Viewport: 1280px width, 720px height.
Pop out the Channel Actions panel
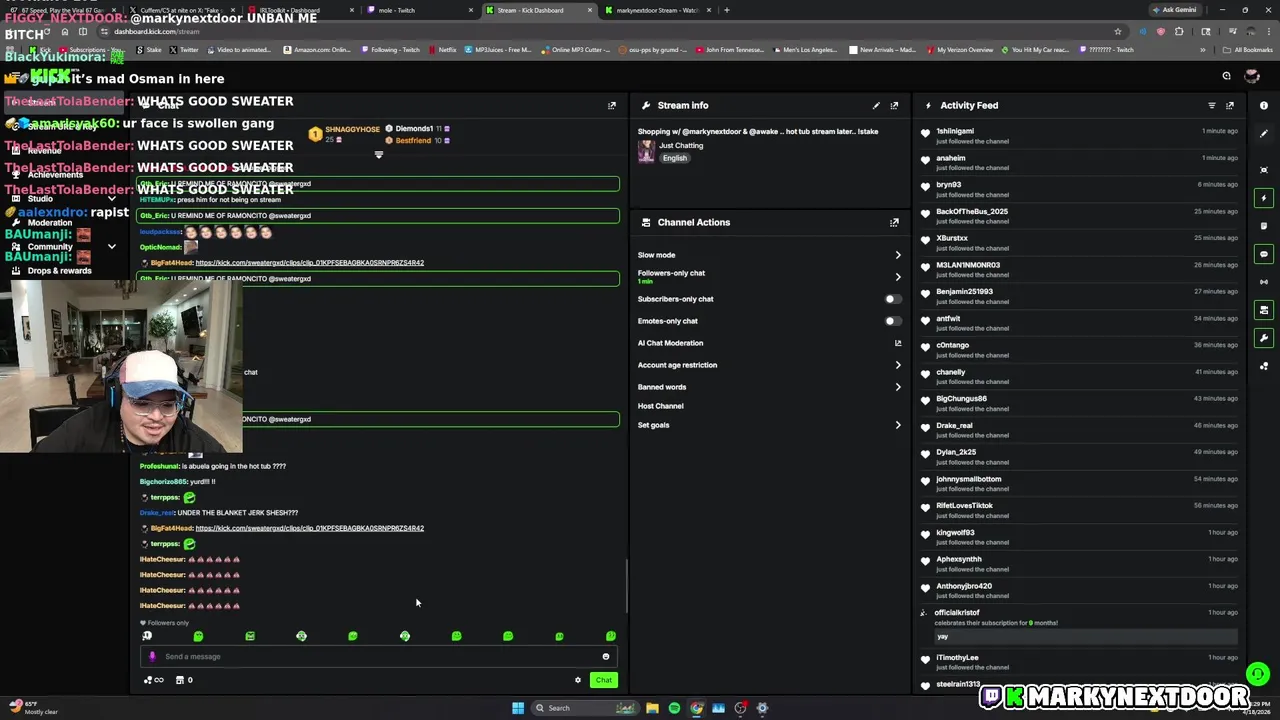(x=894, y=222)
